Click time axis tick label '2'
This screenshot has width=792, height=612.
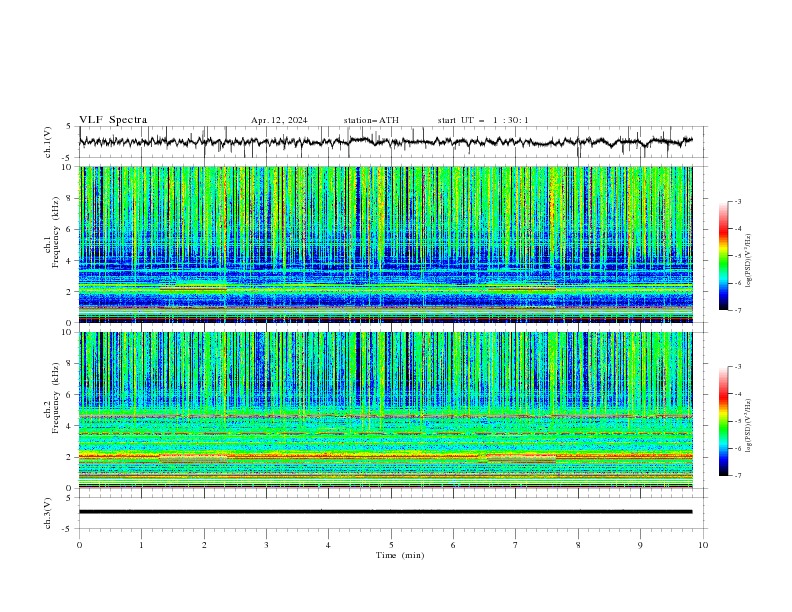coord(204,545)
